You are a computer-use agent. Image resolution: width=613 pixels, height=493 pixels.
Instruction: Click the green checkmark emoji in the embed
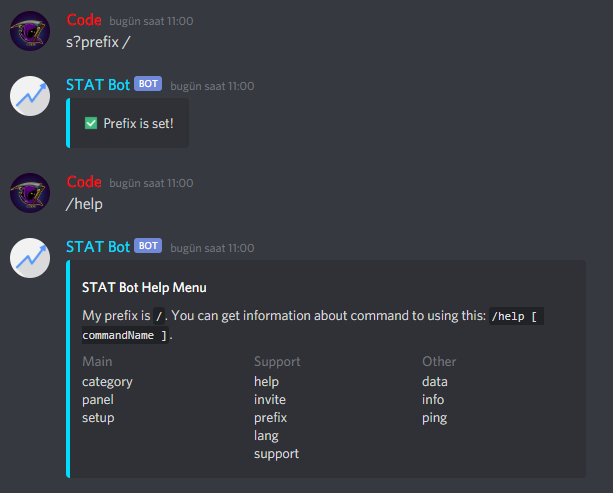click(x=91, y=123)
